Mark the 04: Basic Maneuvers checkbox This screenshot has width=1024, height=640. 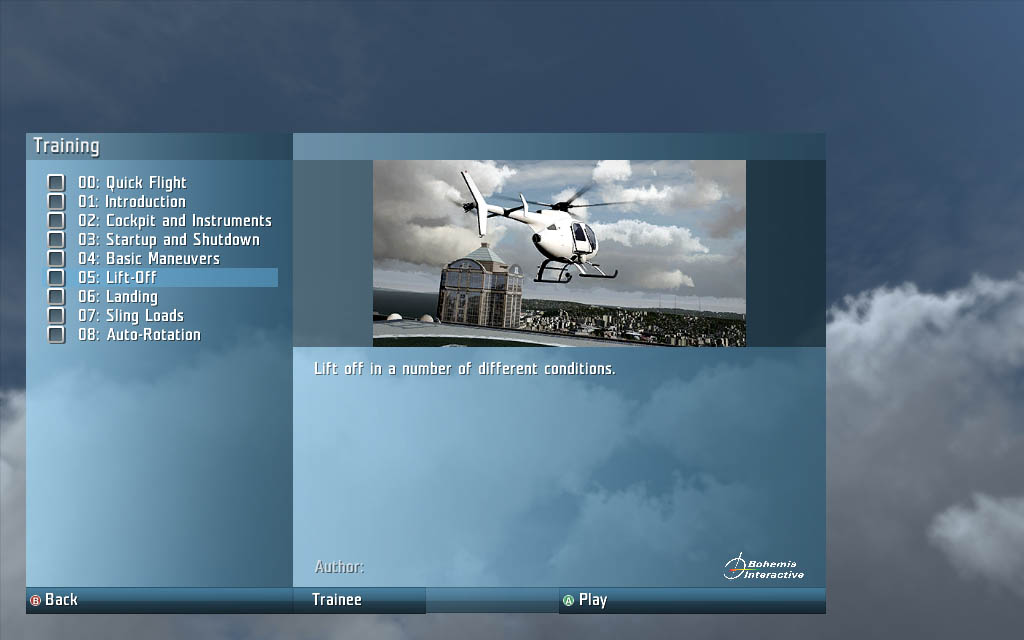tap(56, 259)
